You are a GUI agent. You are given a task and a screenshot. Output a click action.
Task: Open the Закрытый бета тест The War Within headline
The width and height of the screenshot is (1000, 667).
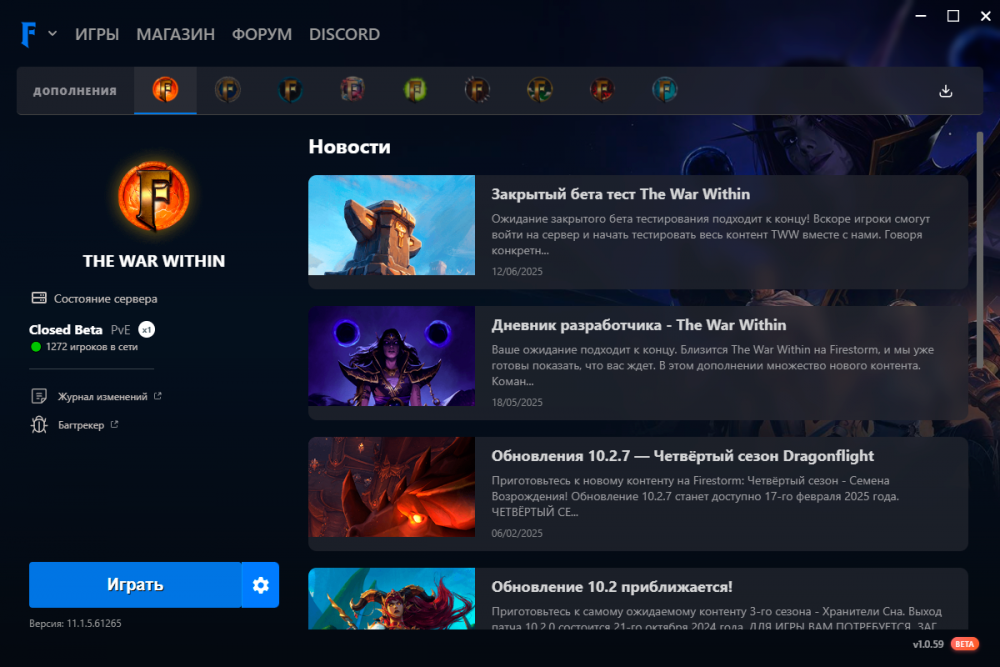tap(621, 194)
